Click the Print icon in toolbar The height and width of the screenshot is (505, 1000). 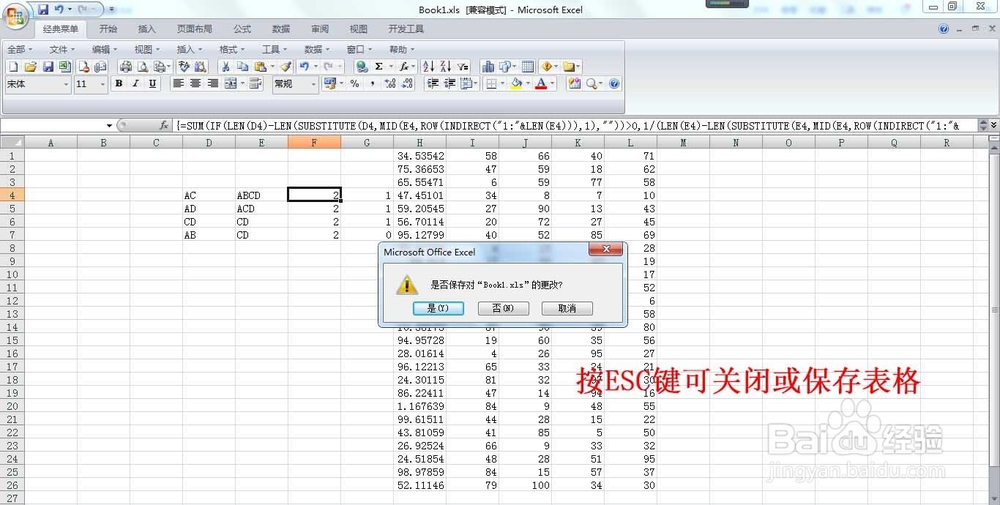point(126,66)
